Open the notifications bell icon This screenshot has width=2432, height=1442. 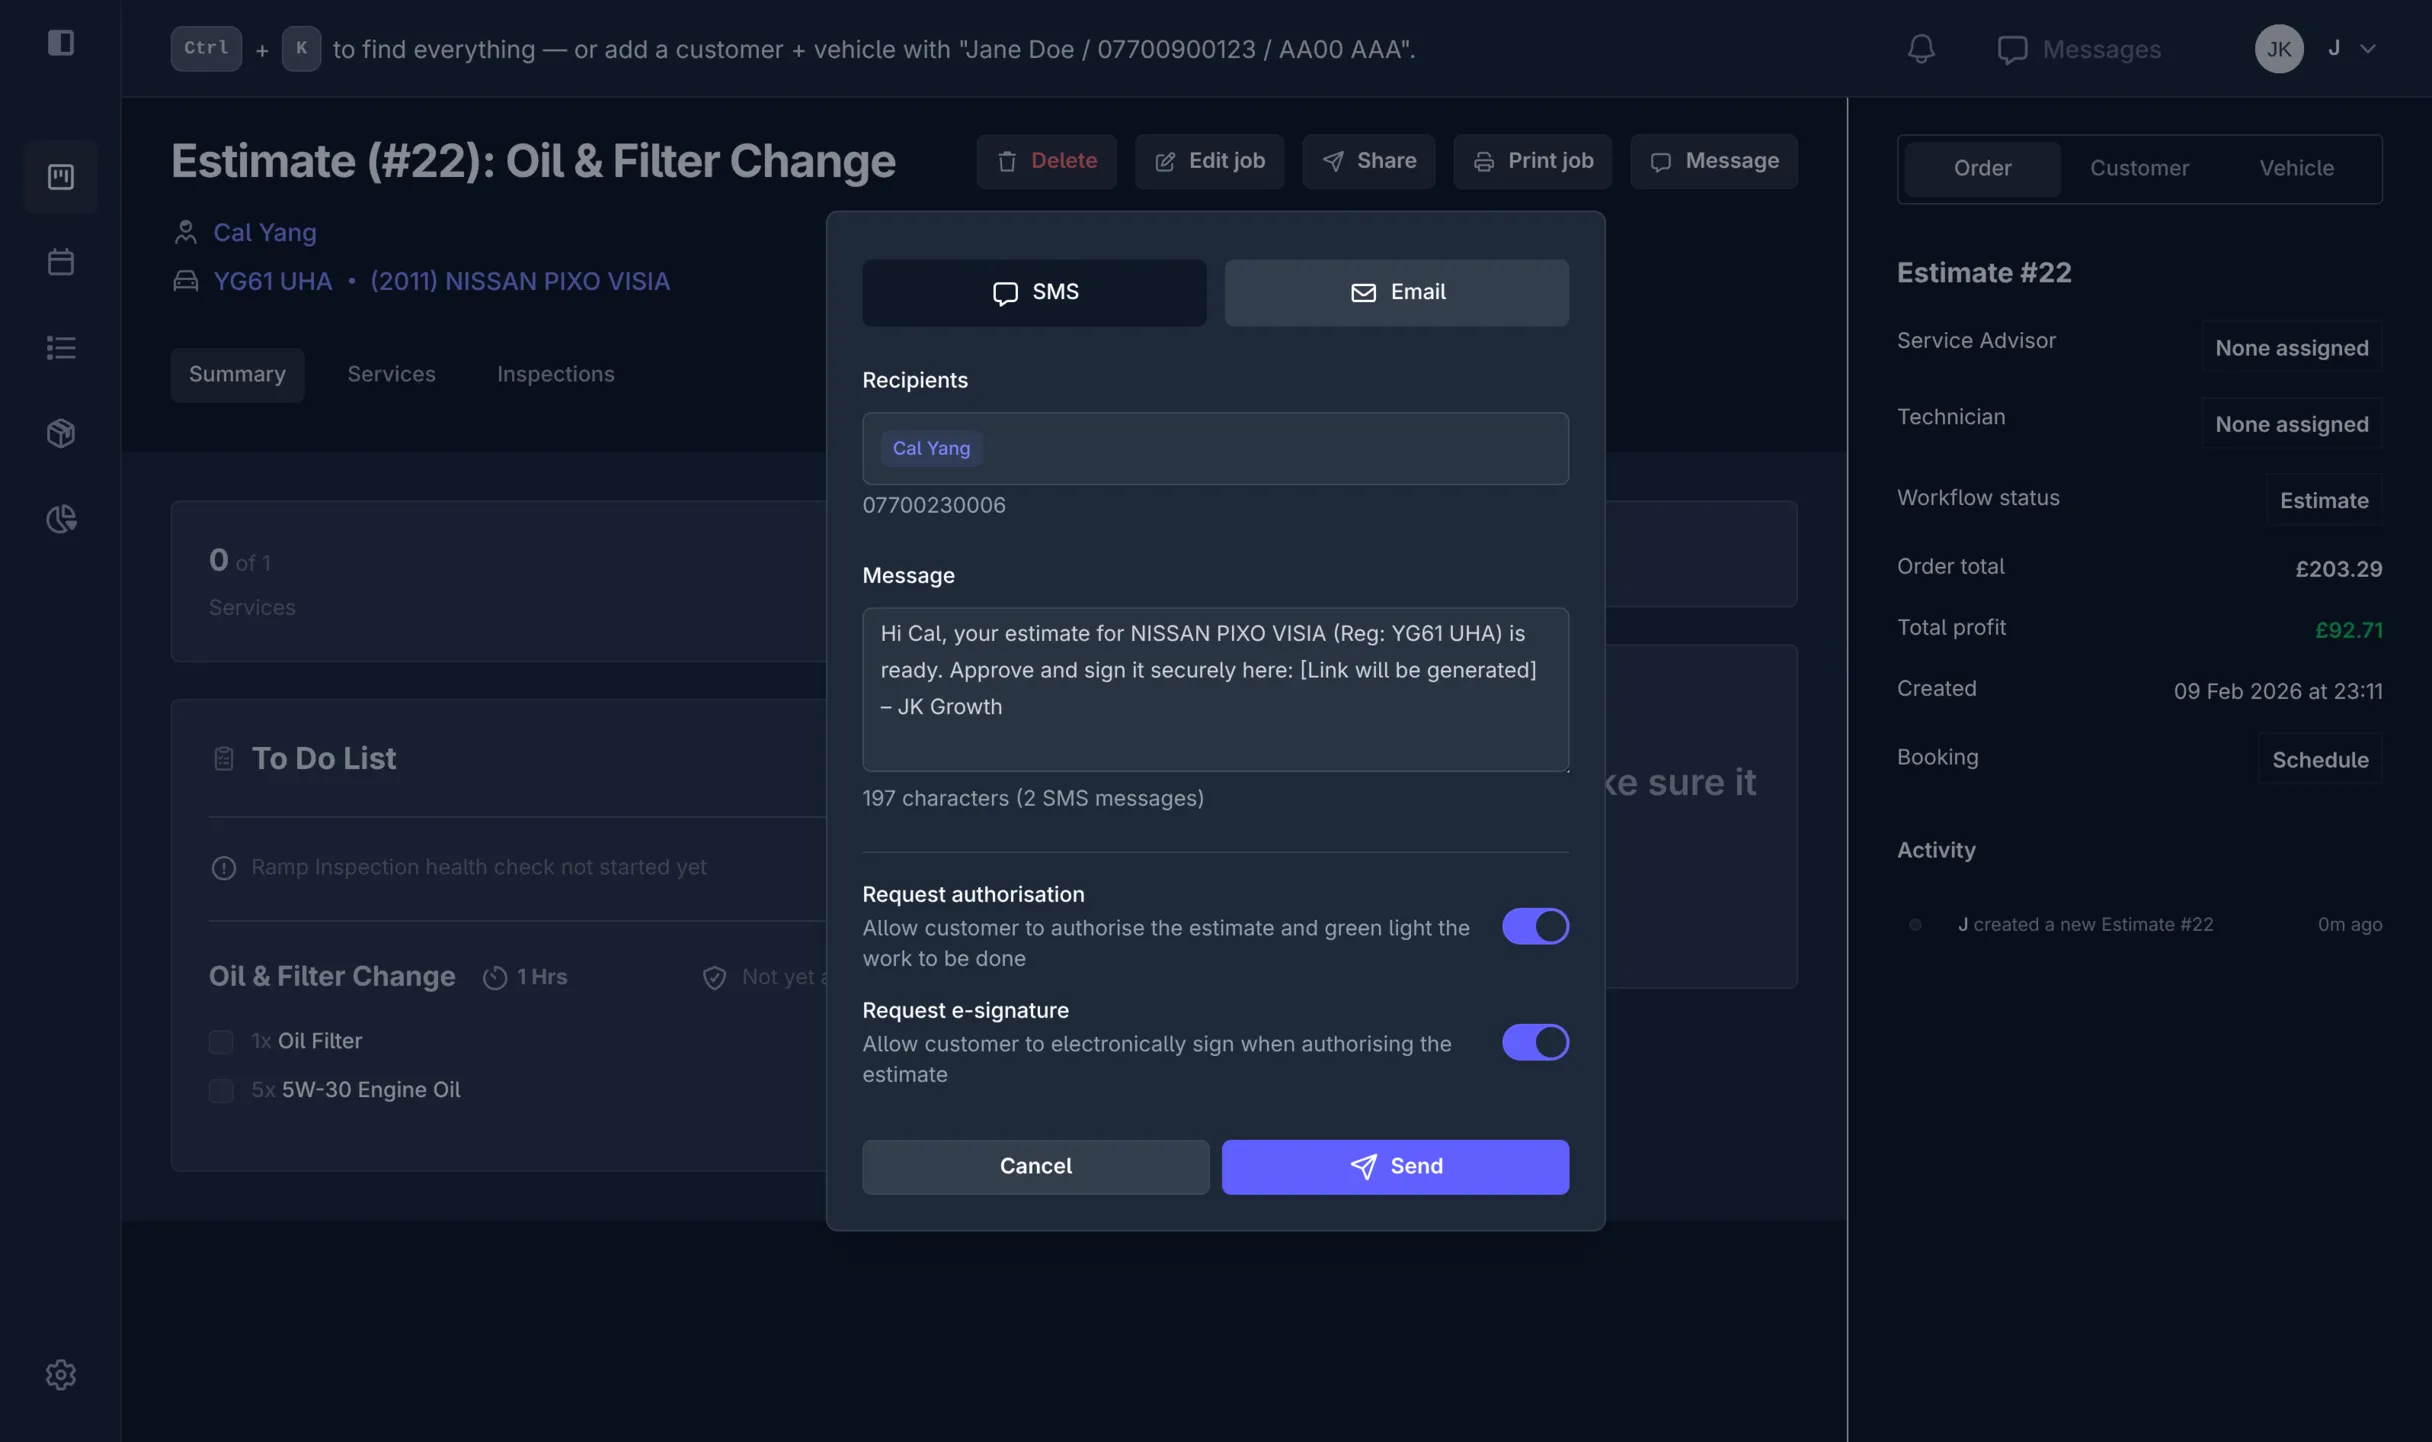pos(1921,48)
